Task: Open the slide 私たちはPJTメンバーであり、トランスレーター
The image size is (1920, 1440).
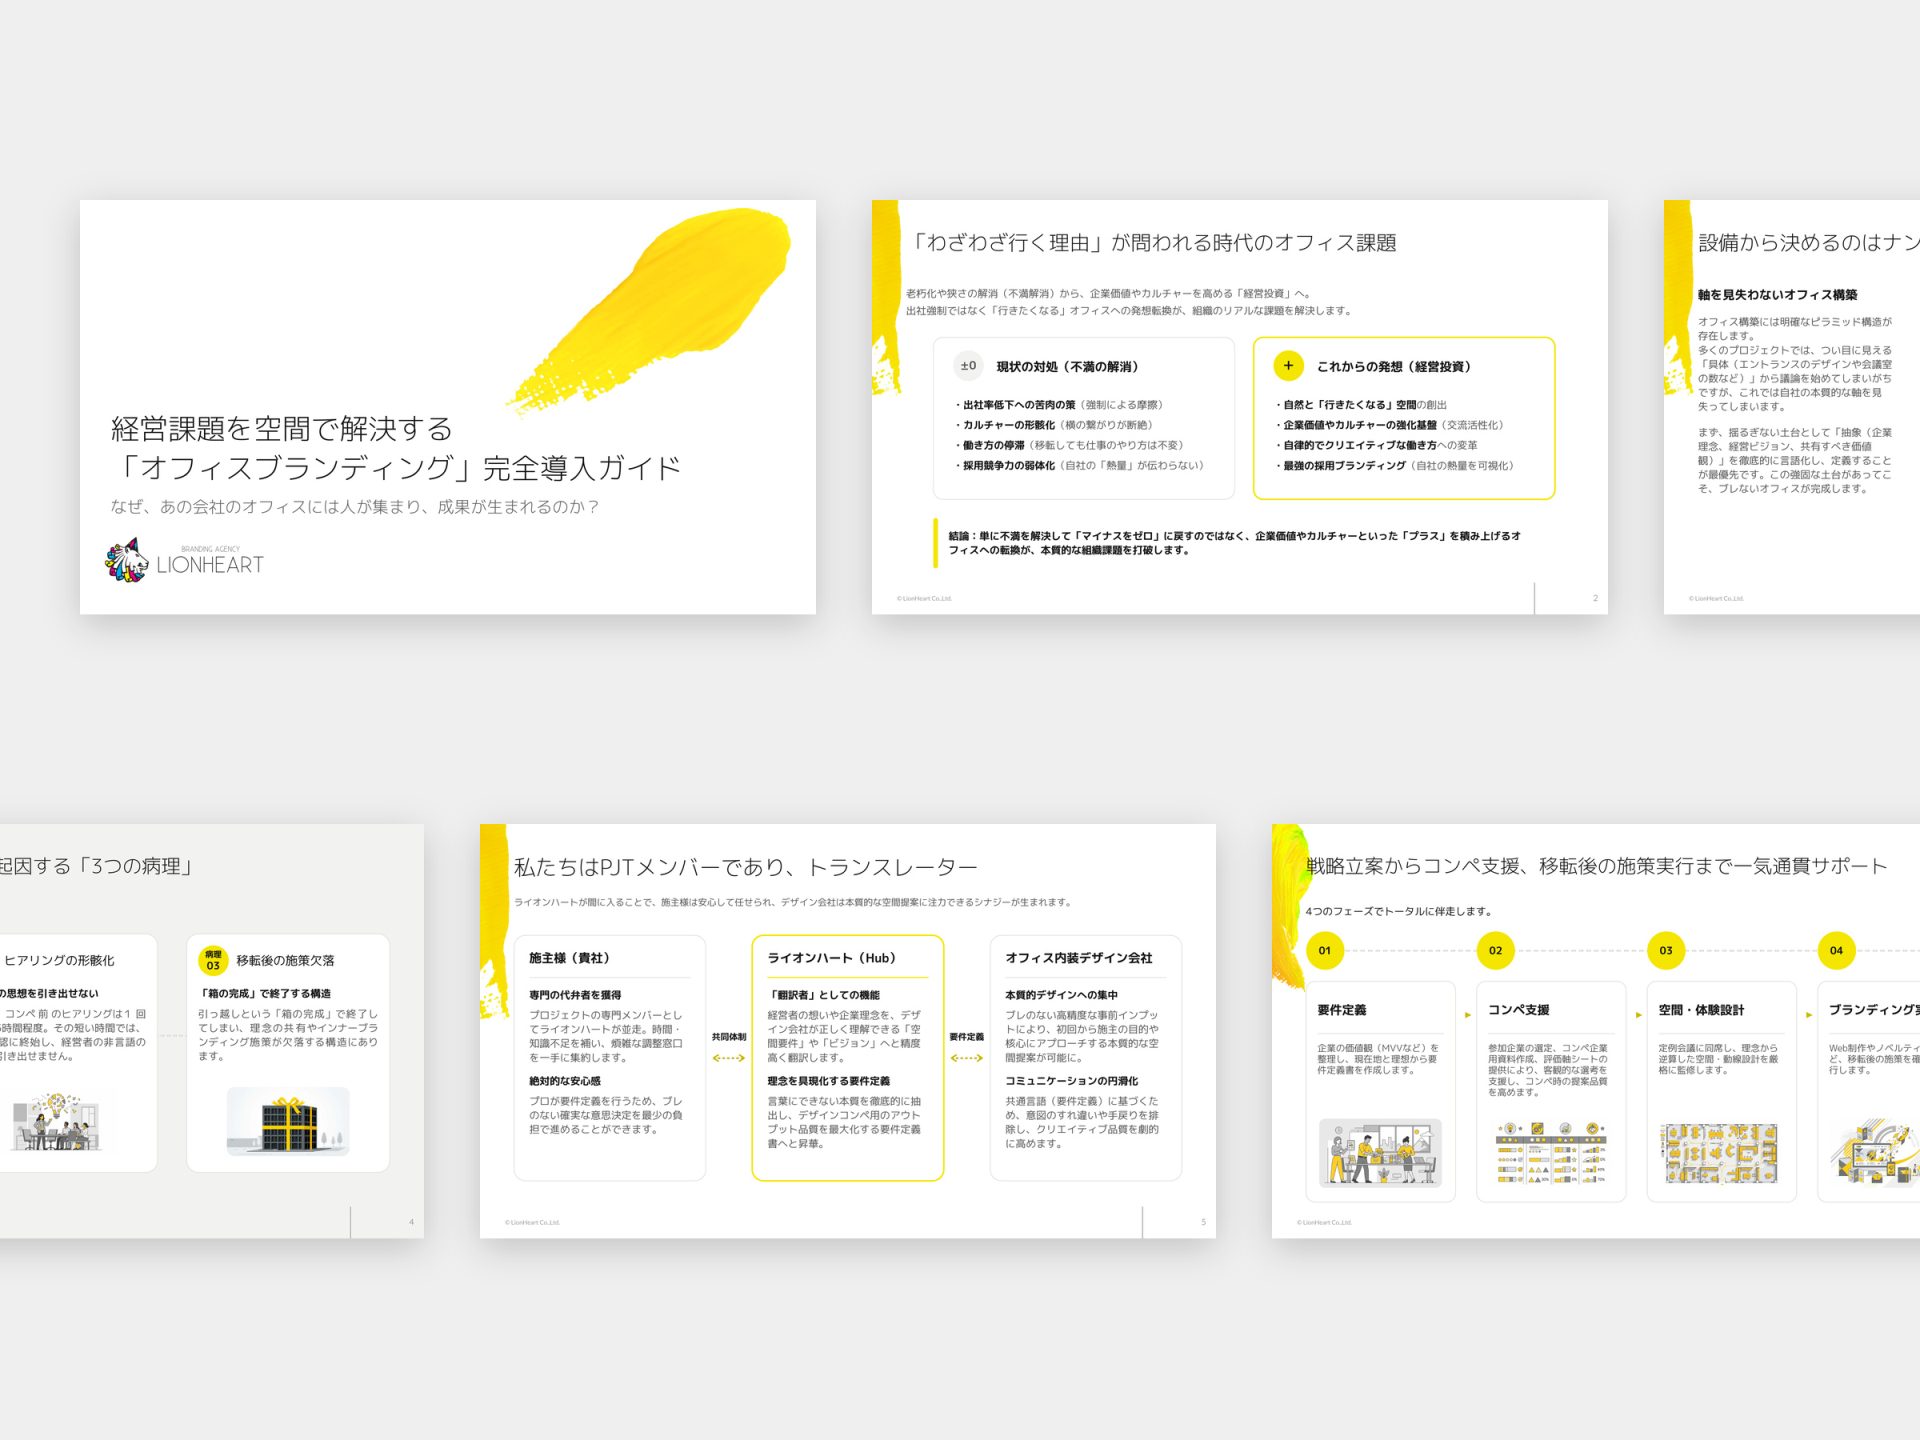Action: pos(848,1031)
